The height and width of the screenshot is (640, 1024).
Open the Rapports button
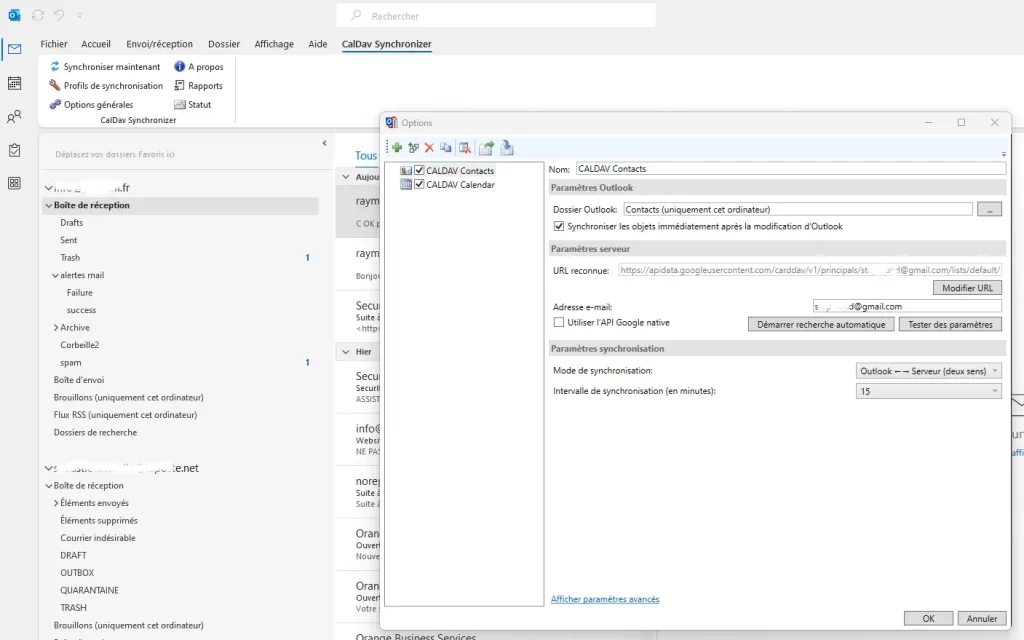[x=199, y=86]
